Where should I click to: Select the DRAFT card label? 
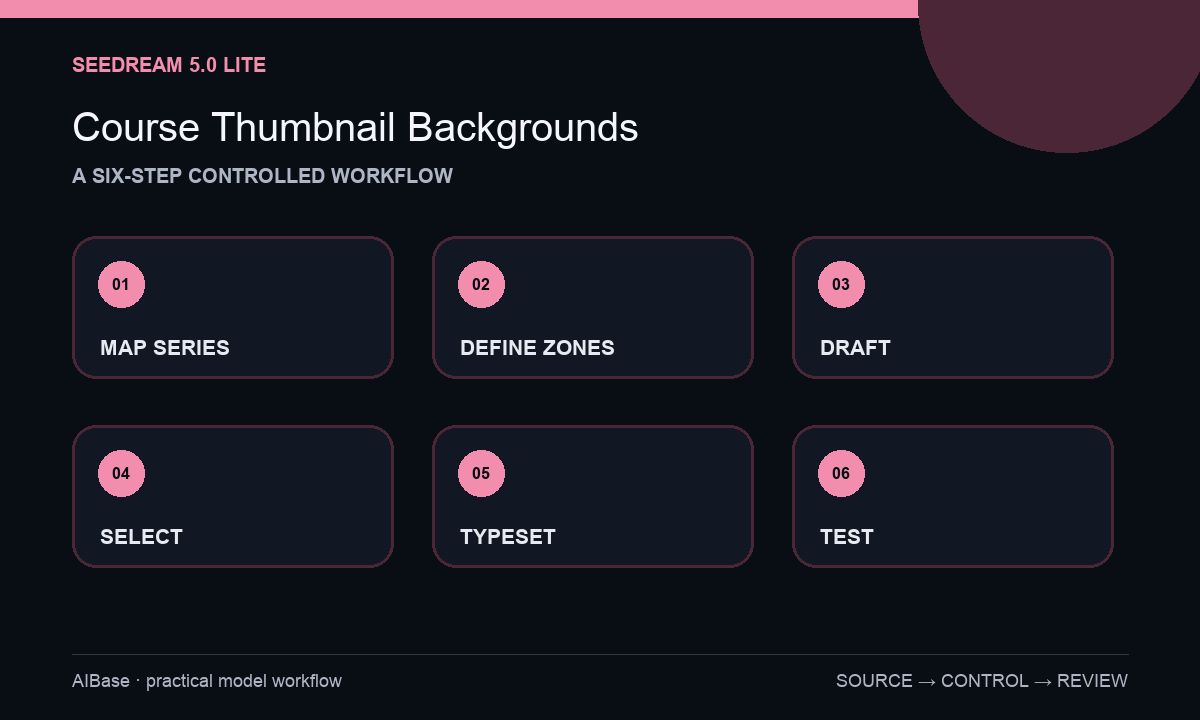(855, 348)
